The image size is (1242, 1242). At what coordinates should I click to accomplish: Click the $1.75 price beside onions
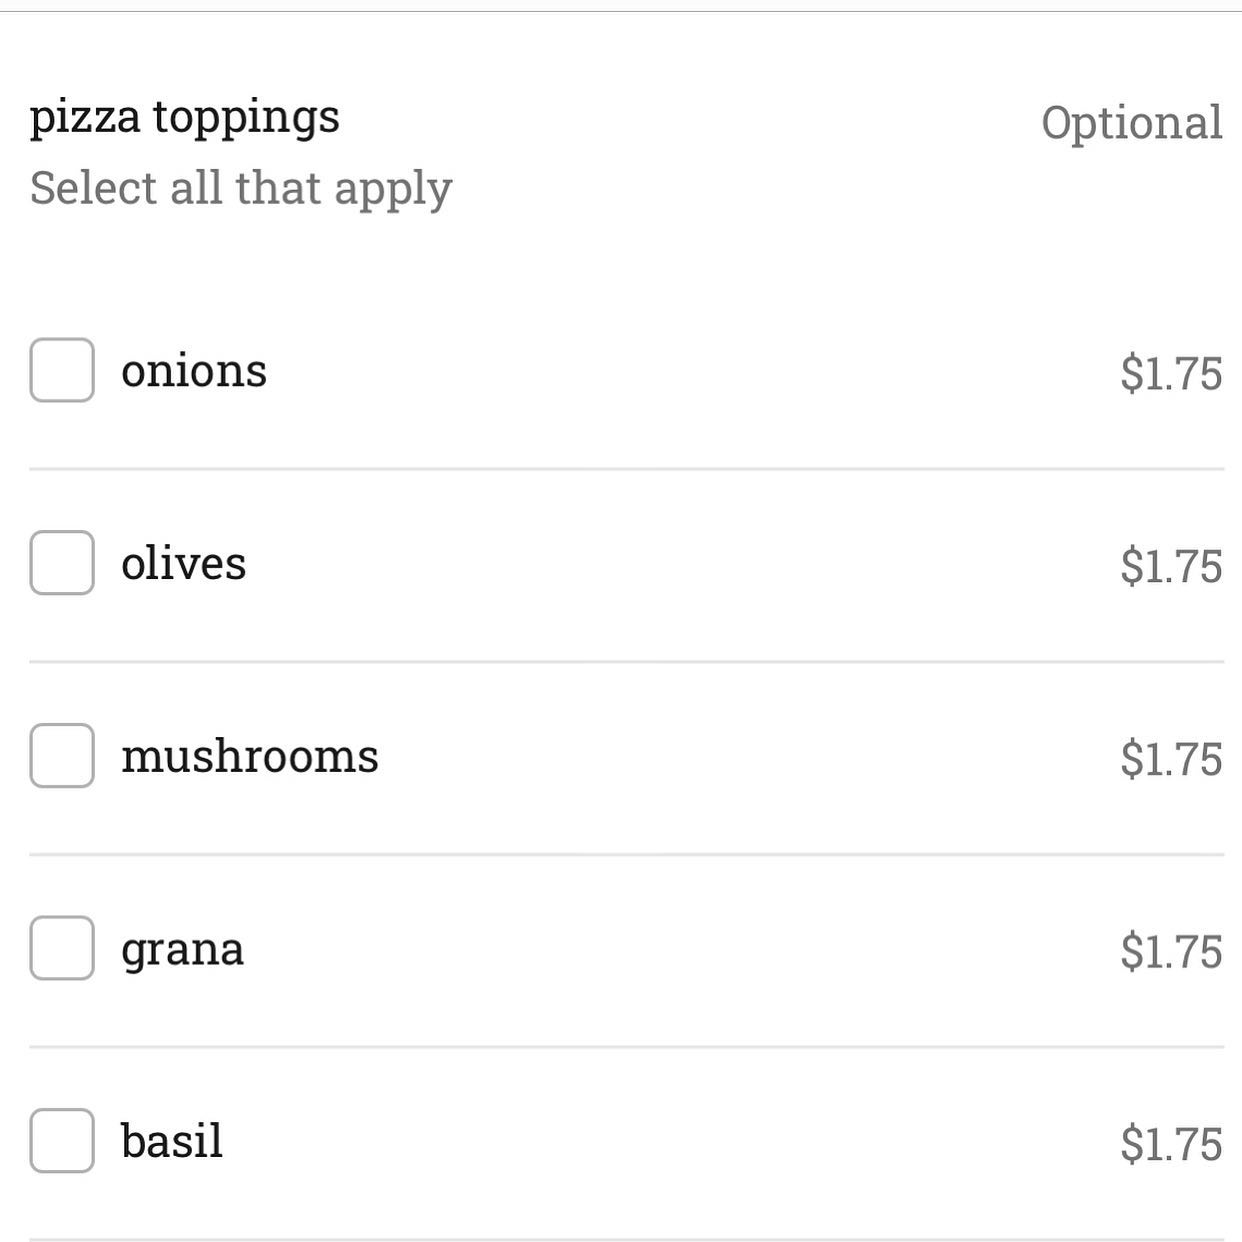point(1171,373)
